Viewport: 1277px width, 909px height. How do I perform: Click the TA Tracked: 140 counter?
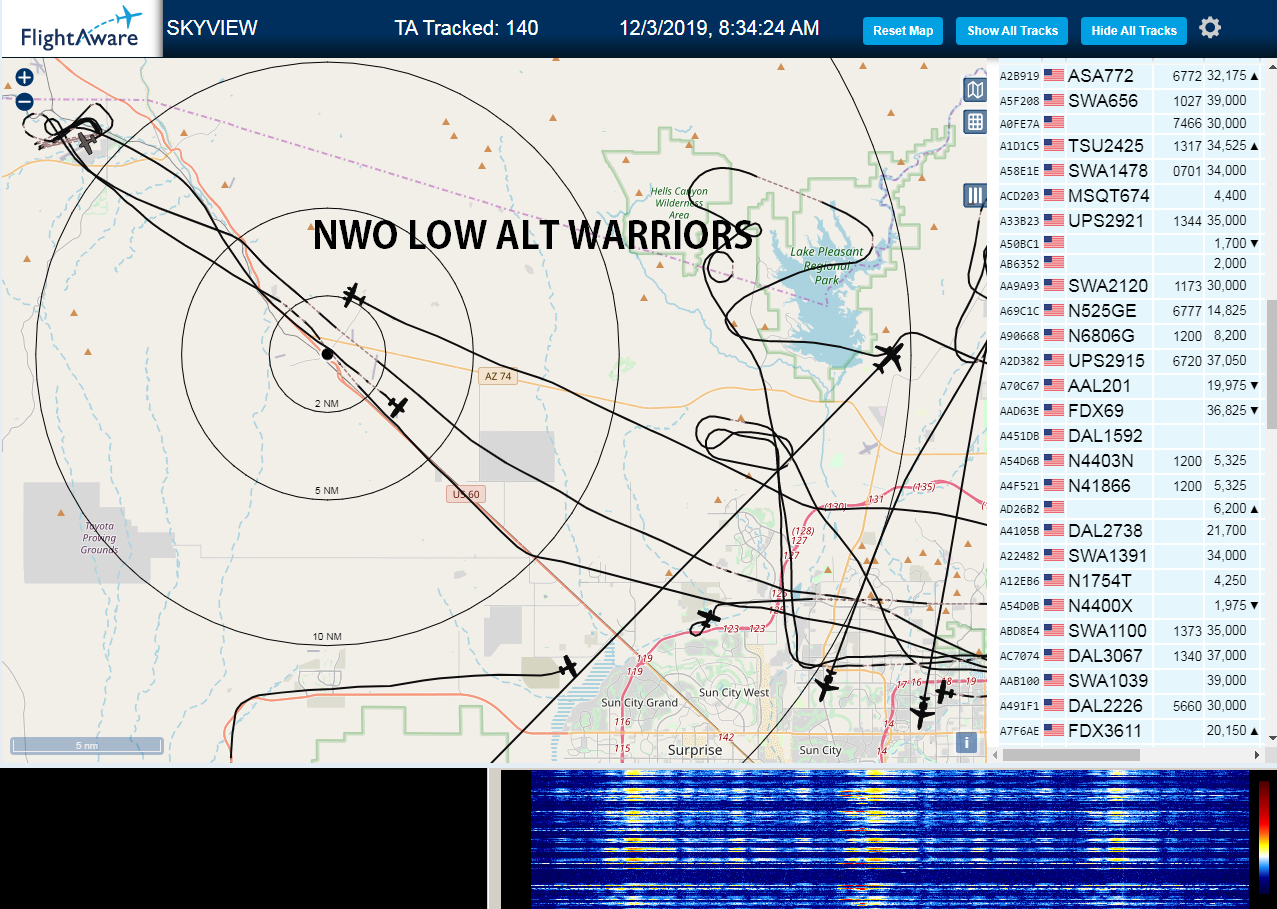pyautogui.click(x=467, y=28)
